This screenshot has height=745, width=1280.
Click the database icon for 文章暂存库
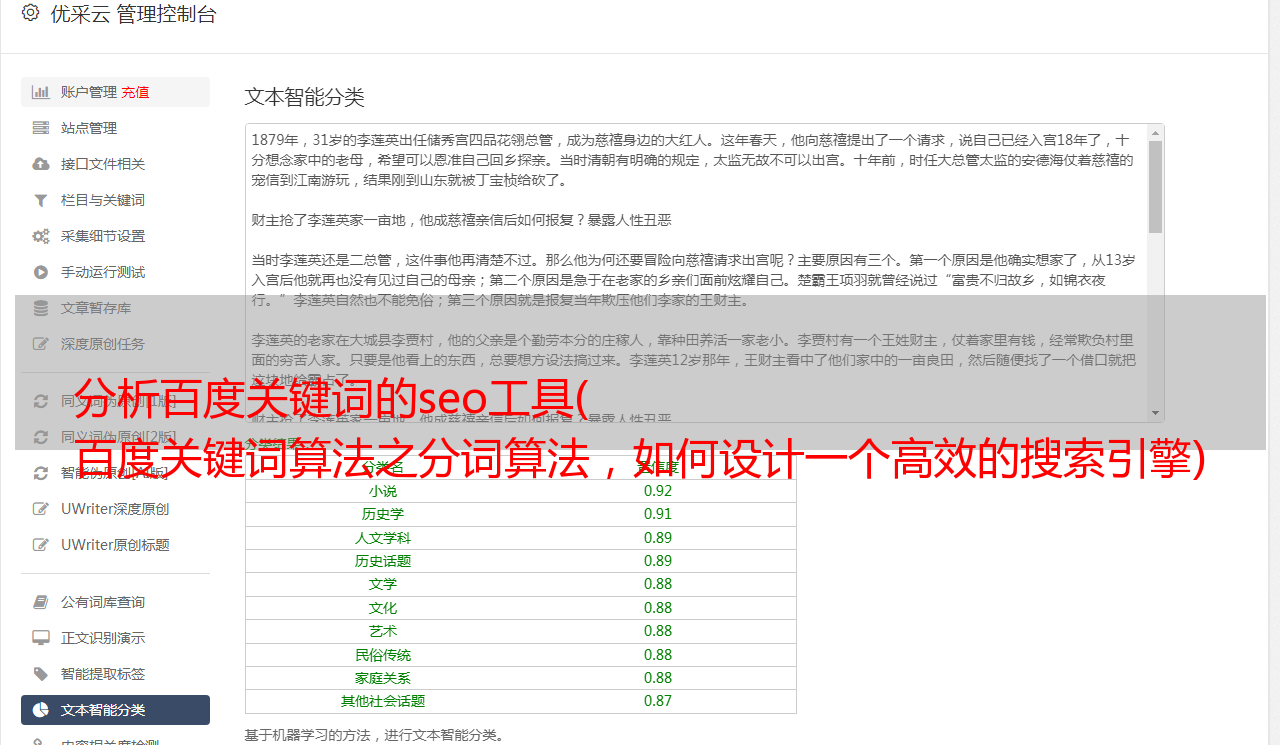pyautogui.click(x=41, y=308)
